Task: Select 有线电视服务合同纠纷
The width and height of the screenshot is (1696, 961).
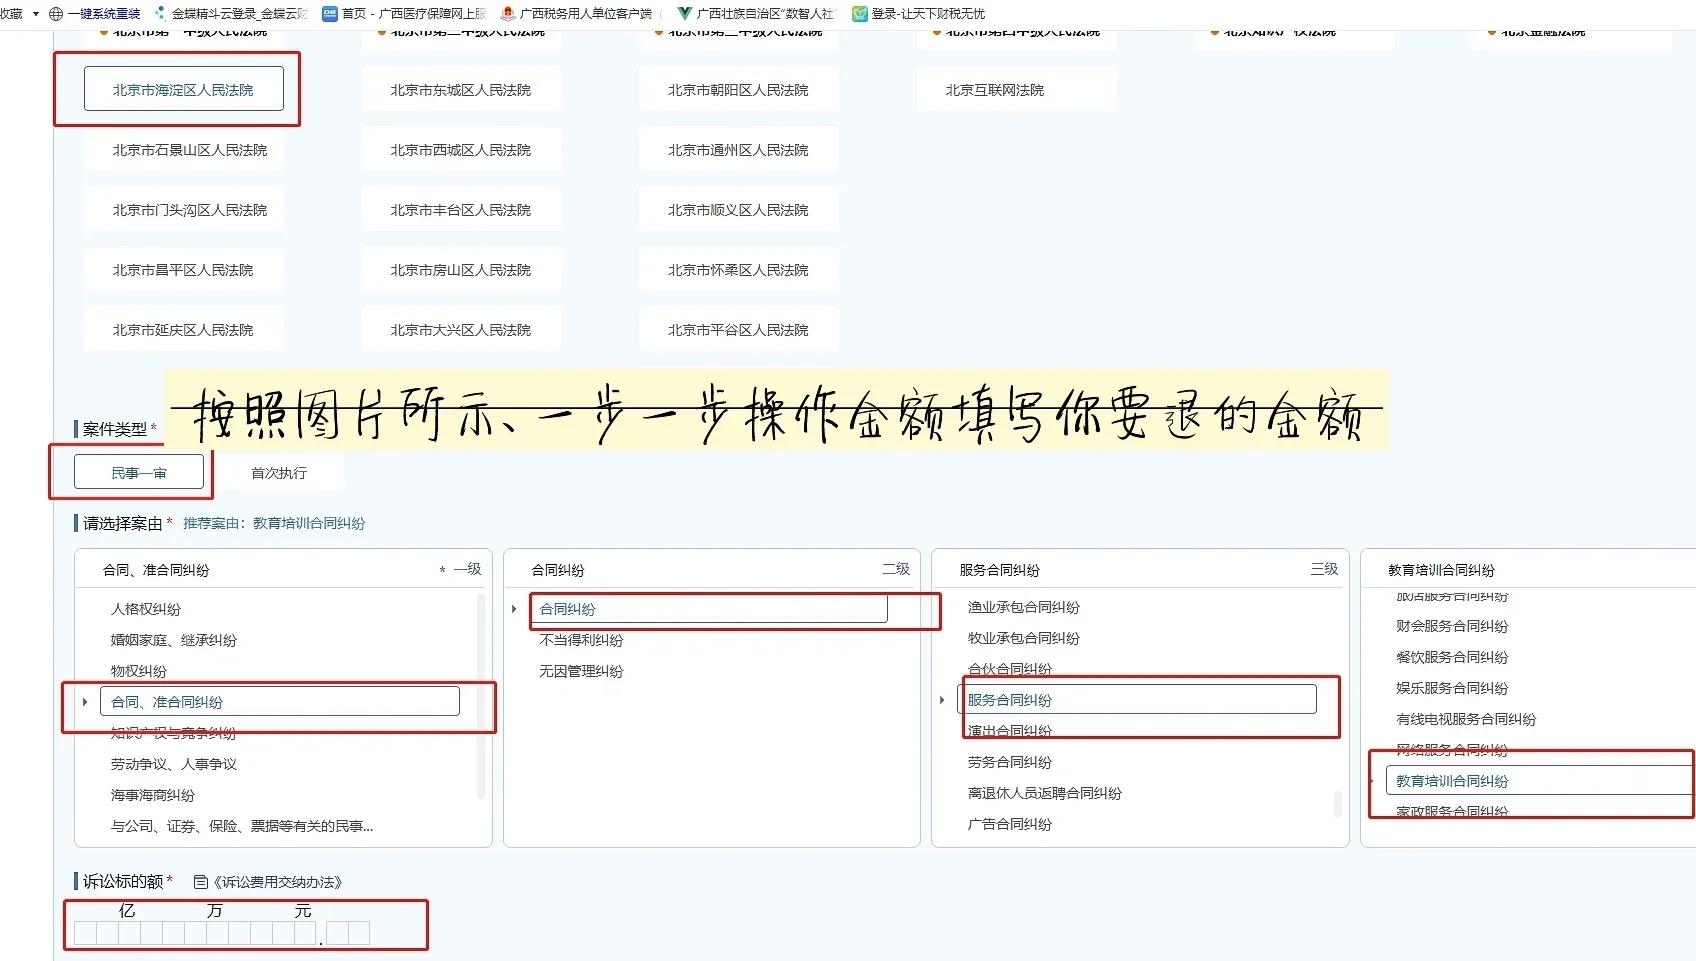Action: [1466, 719]
